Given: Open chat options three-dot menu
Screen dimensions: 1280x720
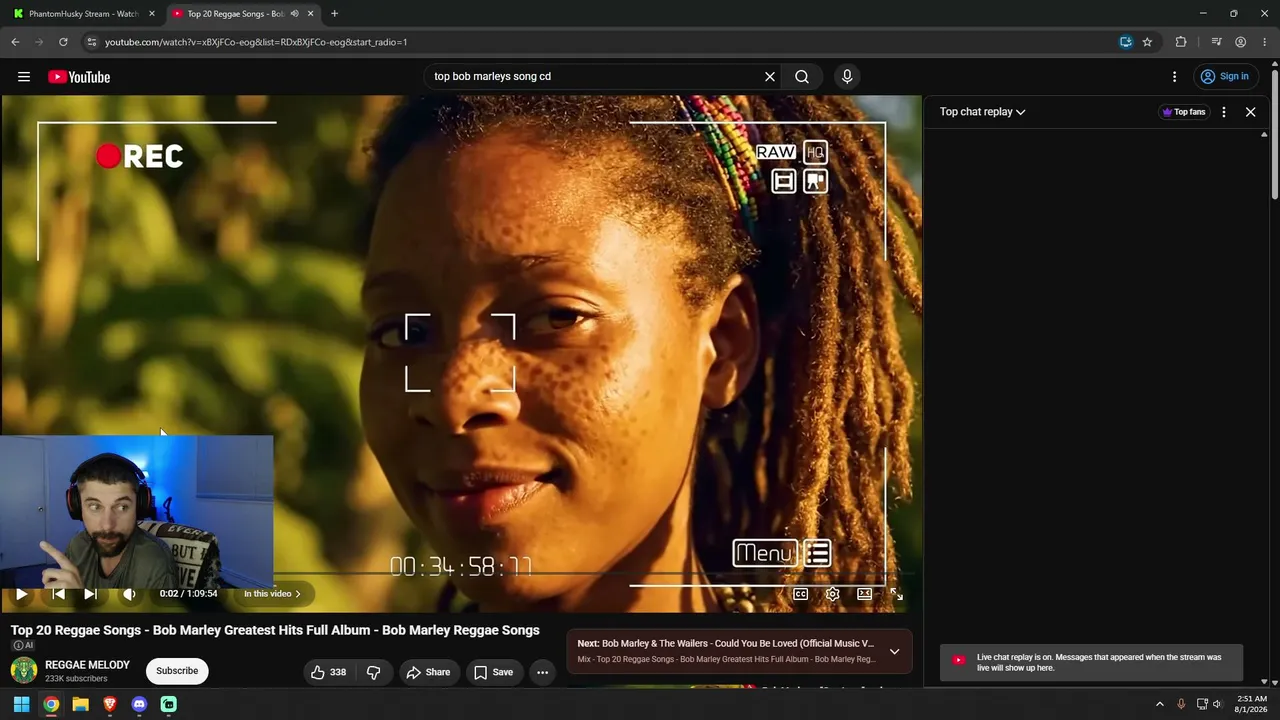Looking at the screenshot, I should click(x=1224, y=112).
